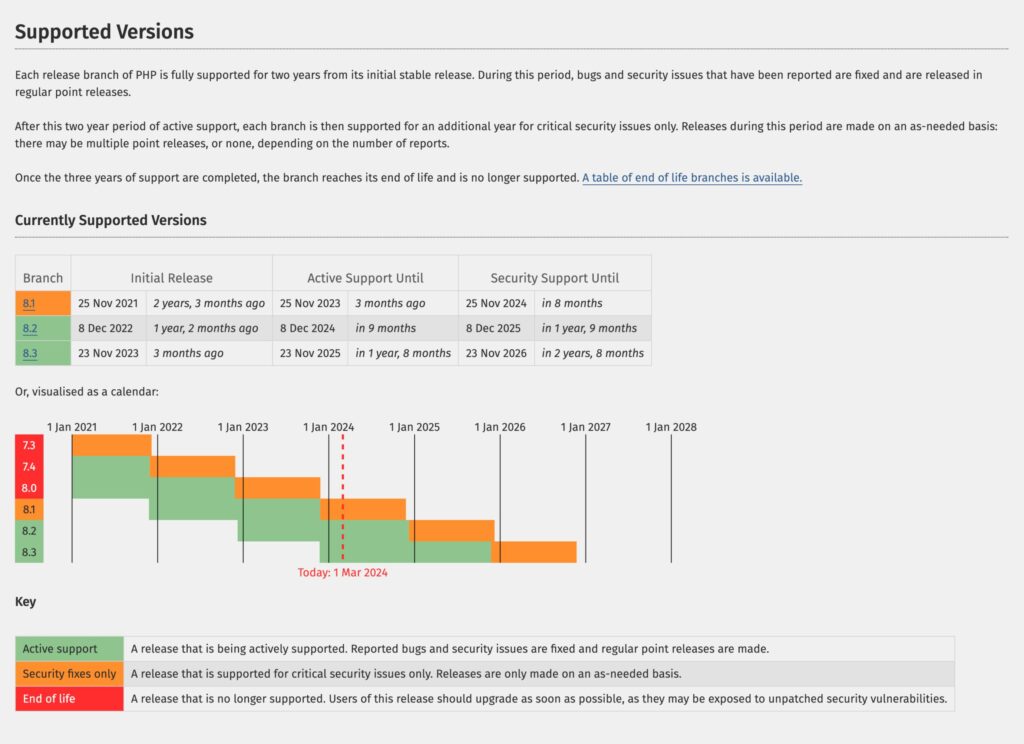Open the 8.1 branch link in the table

(x=29, y=303)
